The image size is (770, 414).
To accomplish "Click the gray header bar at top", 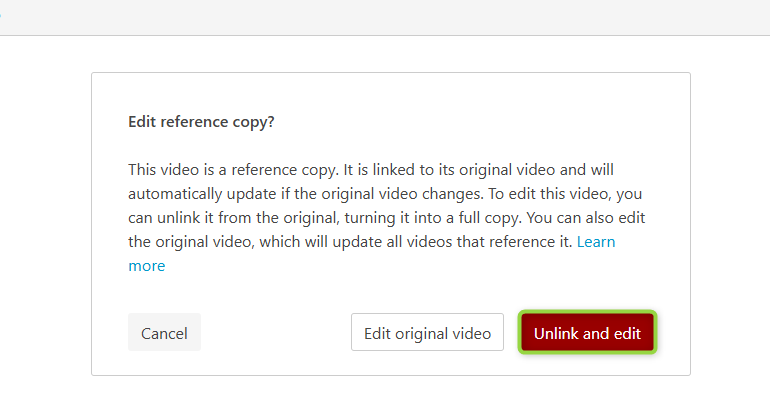I will [x=385, y=17].
